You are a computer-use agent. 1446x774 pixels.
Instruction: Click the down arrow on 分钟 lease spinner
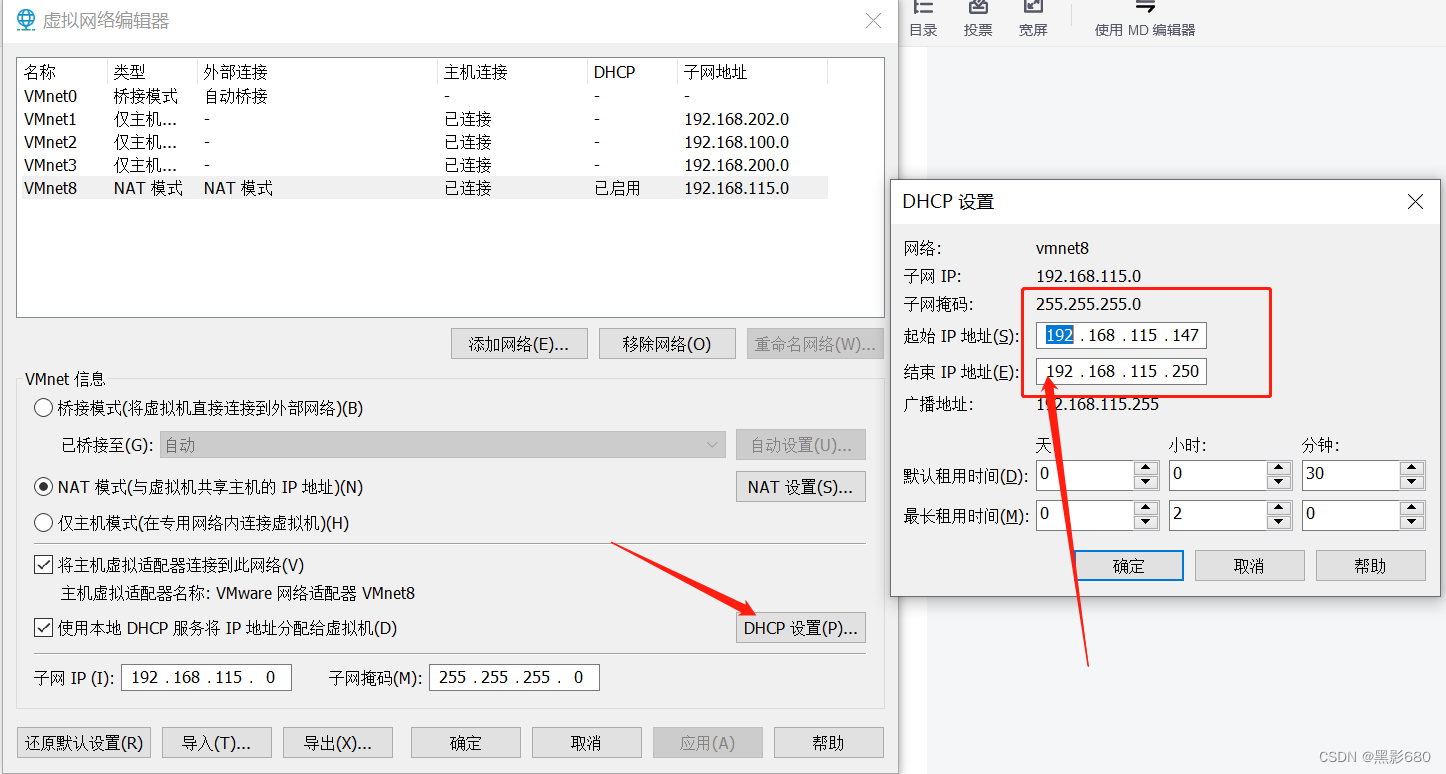1412,481
